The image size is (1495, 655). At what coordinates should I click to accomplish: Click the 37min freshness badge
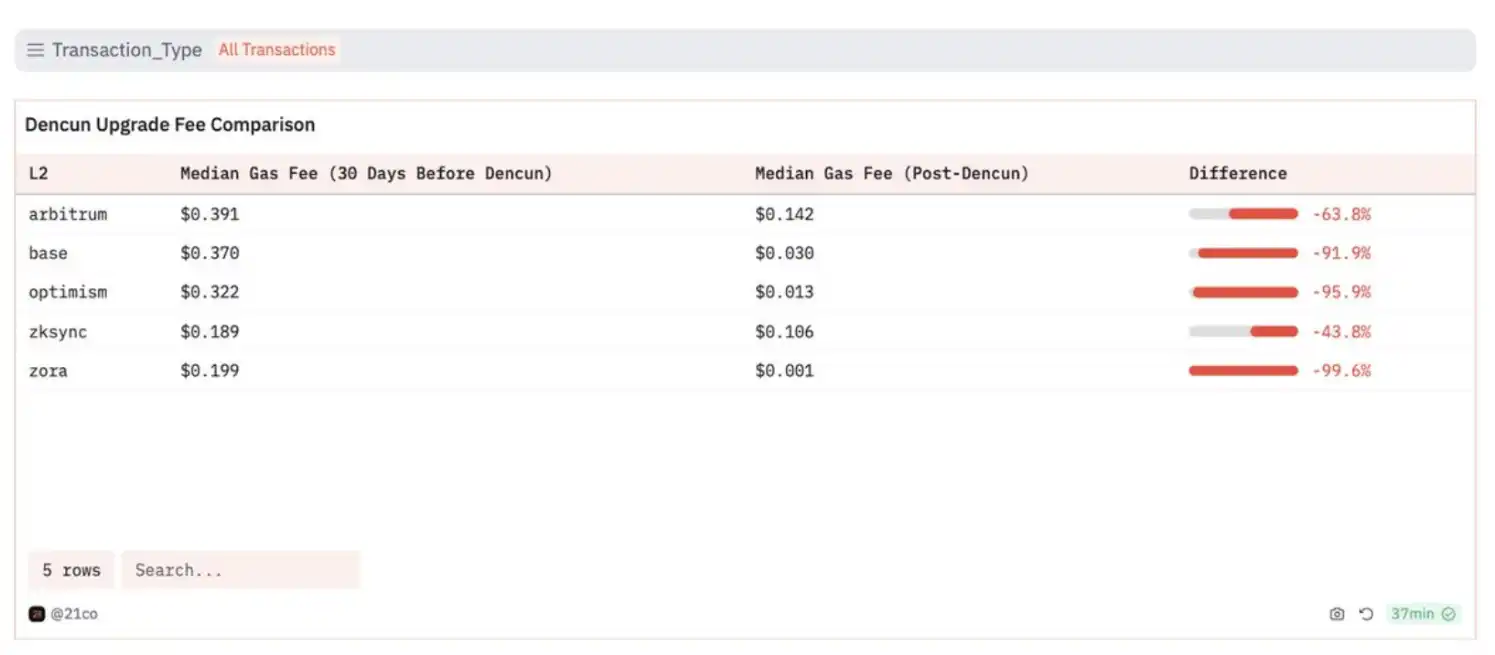click(1423, 614)
